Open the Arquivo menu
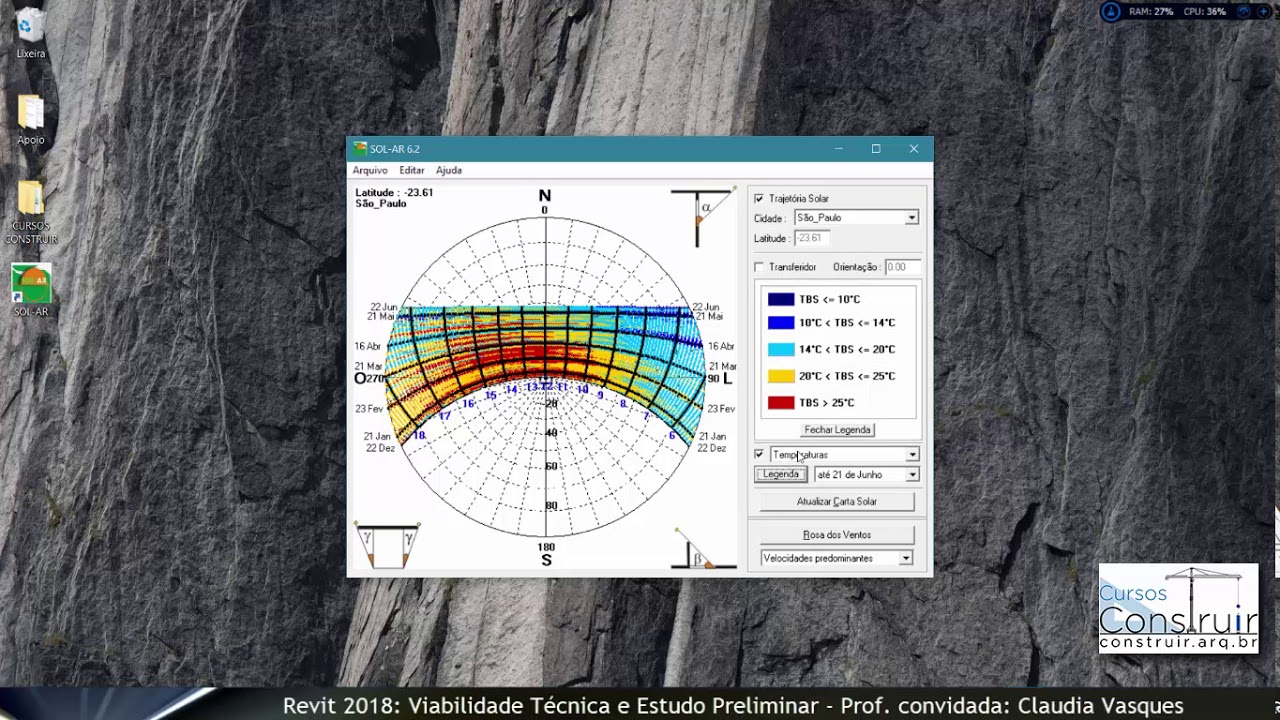The height and width of the screenshot is (720, 1280). (x=370, y=170)
